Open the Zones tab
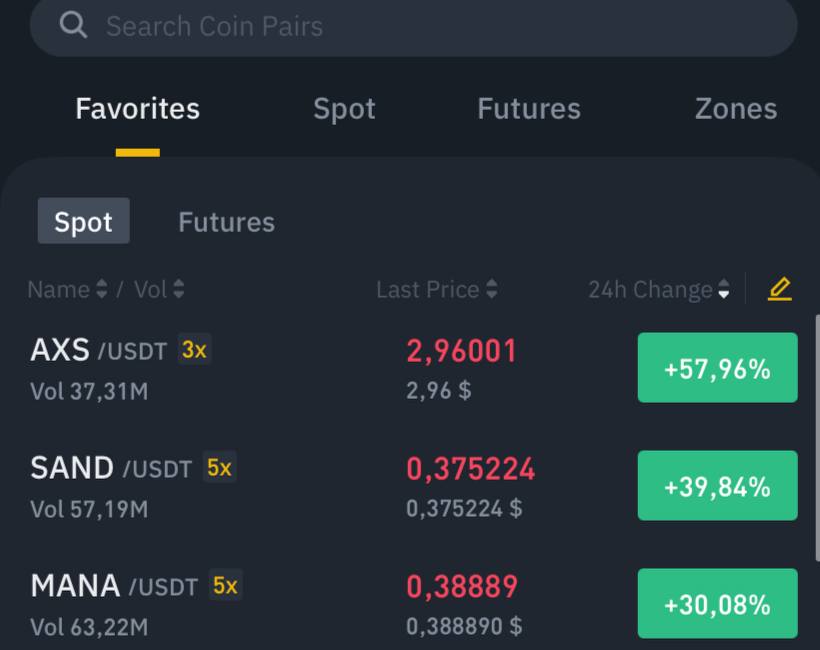Screen dimensions: 820x650 pyautogui.click(x=736, y=109)
